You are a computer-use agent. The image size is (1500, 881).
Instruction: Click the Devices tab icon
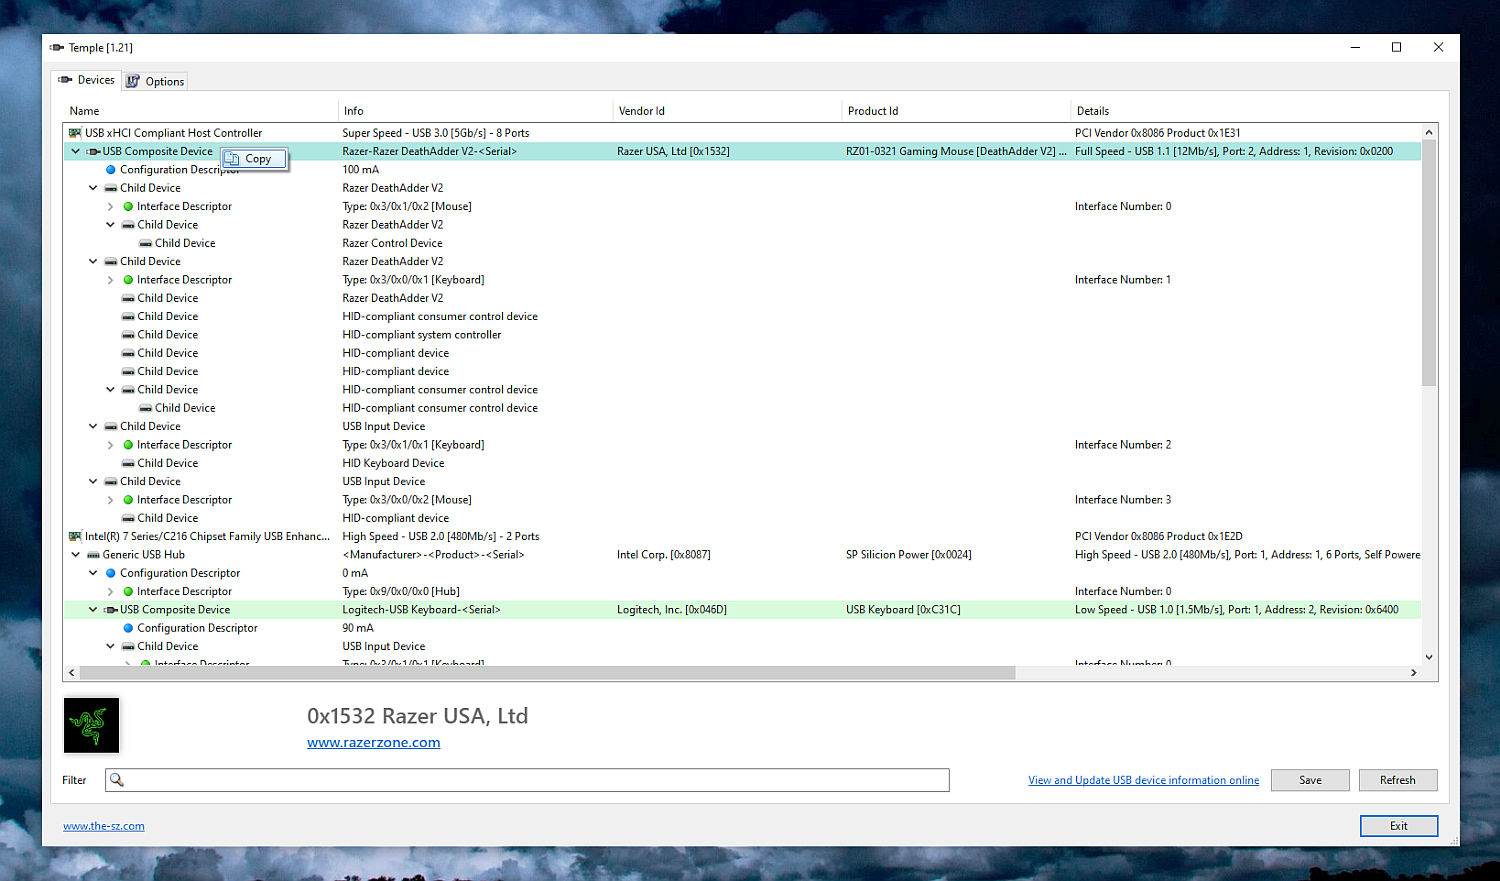tap(65, 80)
